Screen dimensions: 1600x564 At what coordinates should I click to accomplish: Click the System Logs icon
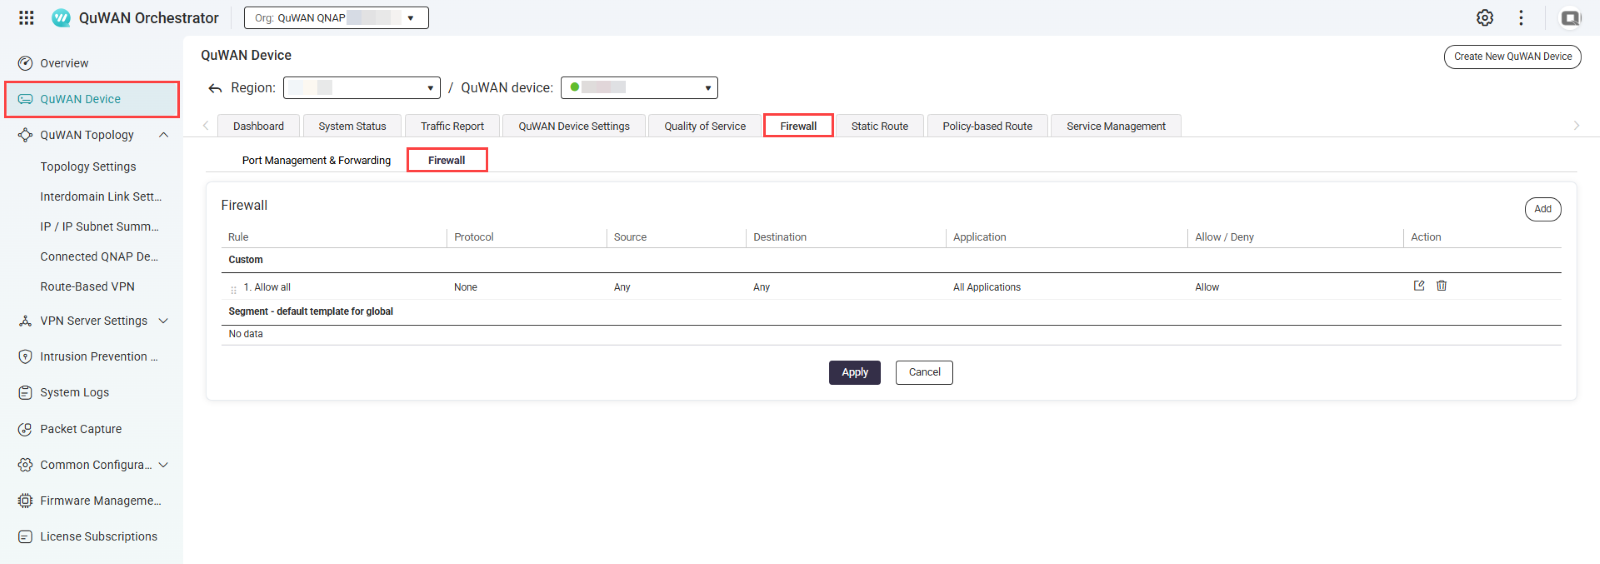click(x=25, y=393)
